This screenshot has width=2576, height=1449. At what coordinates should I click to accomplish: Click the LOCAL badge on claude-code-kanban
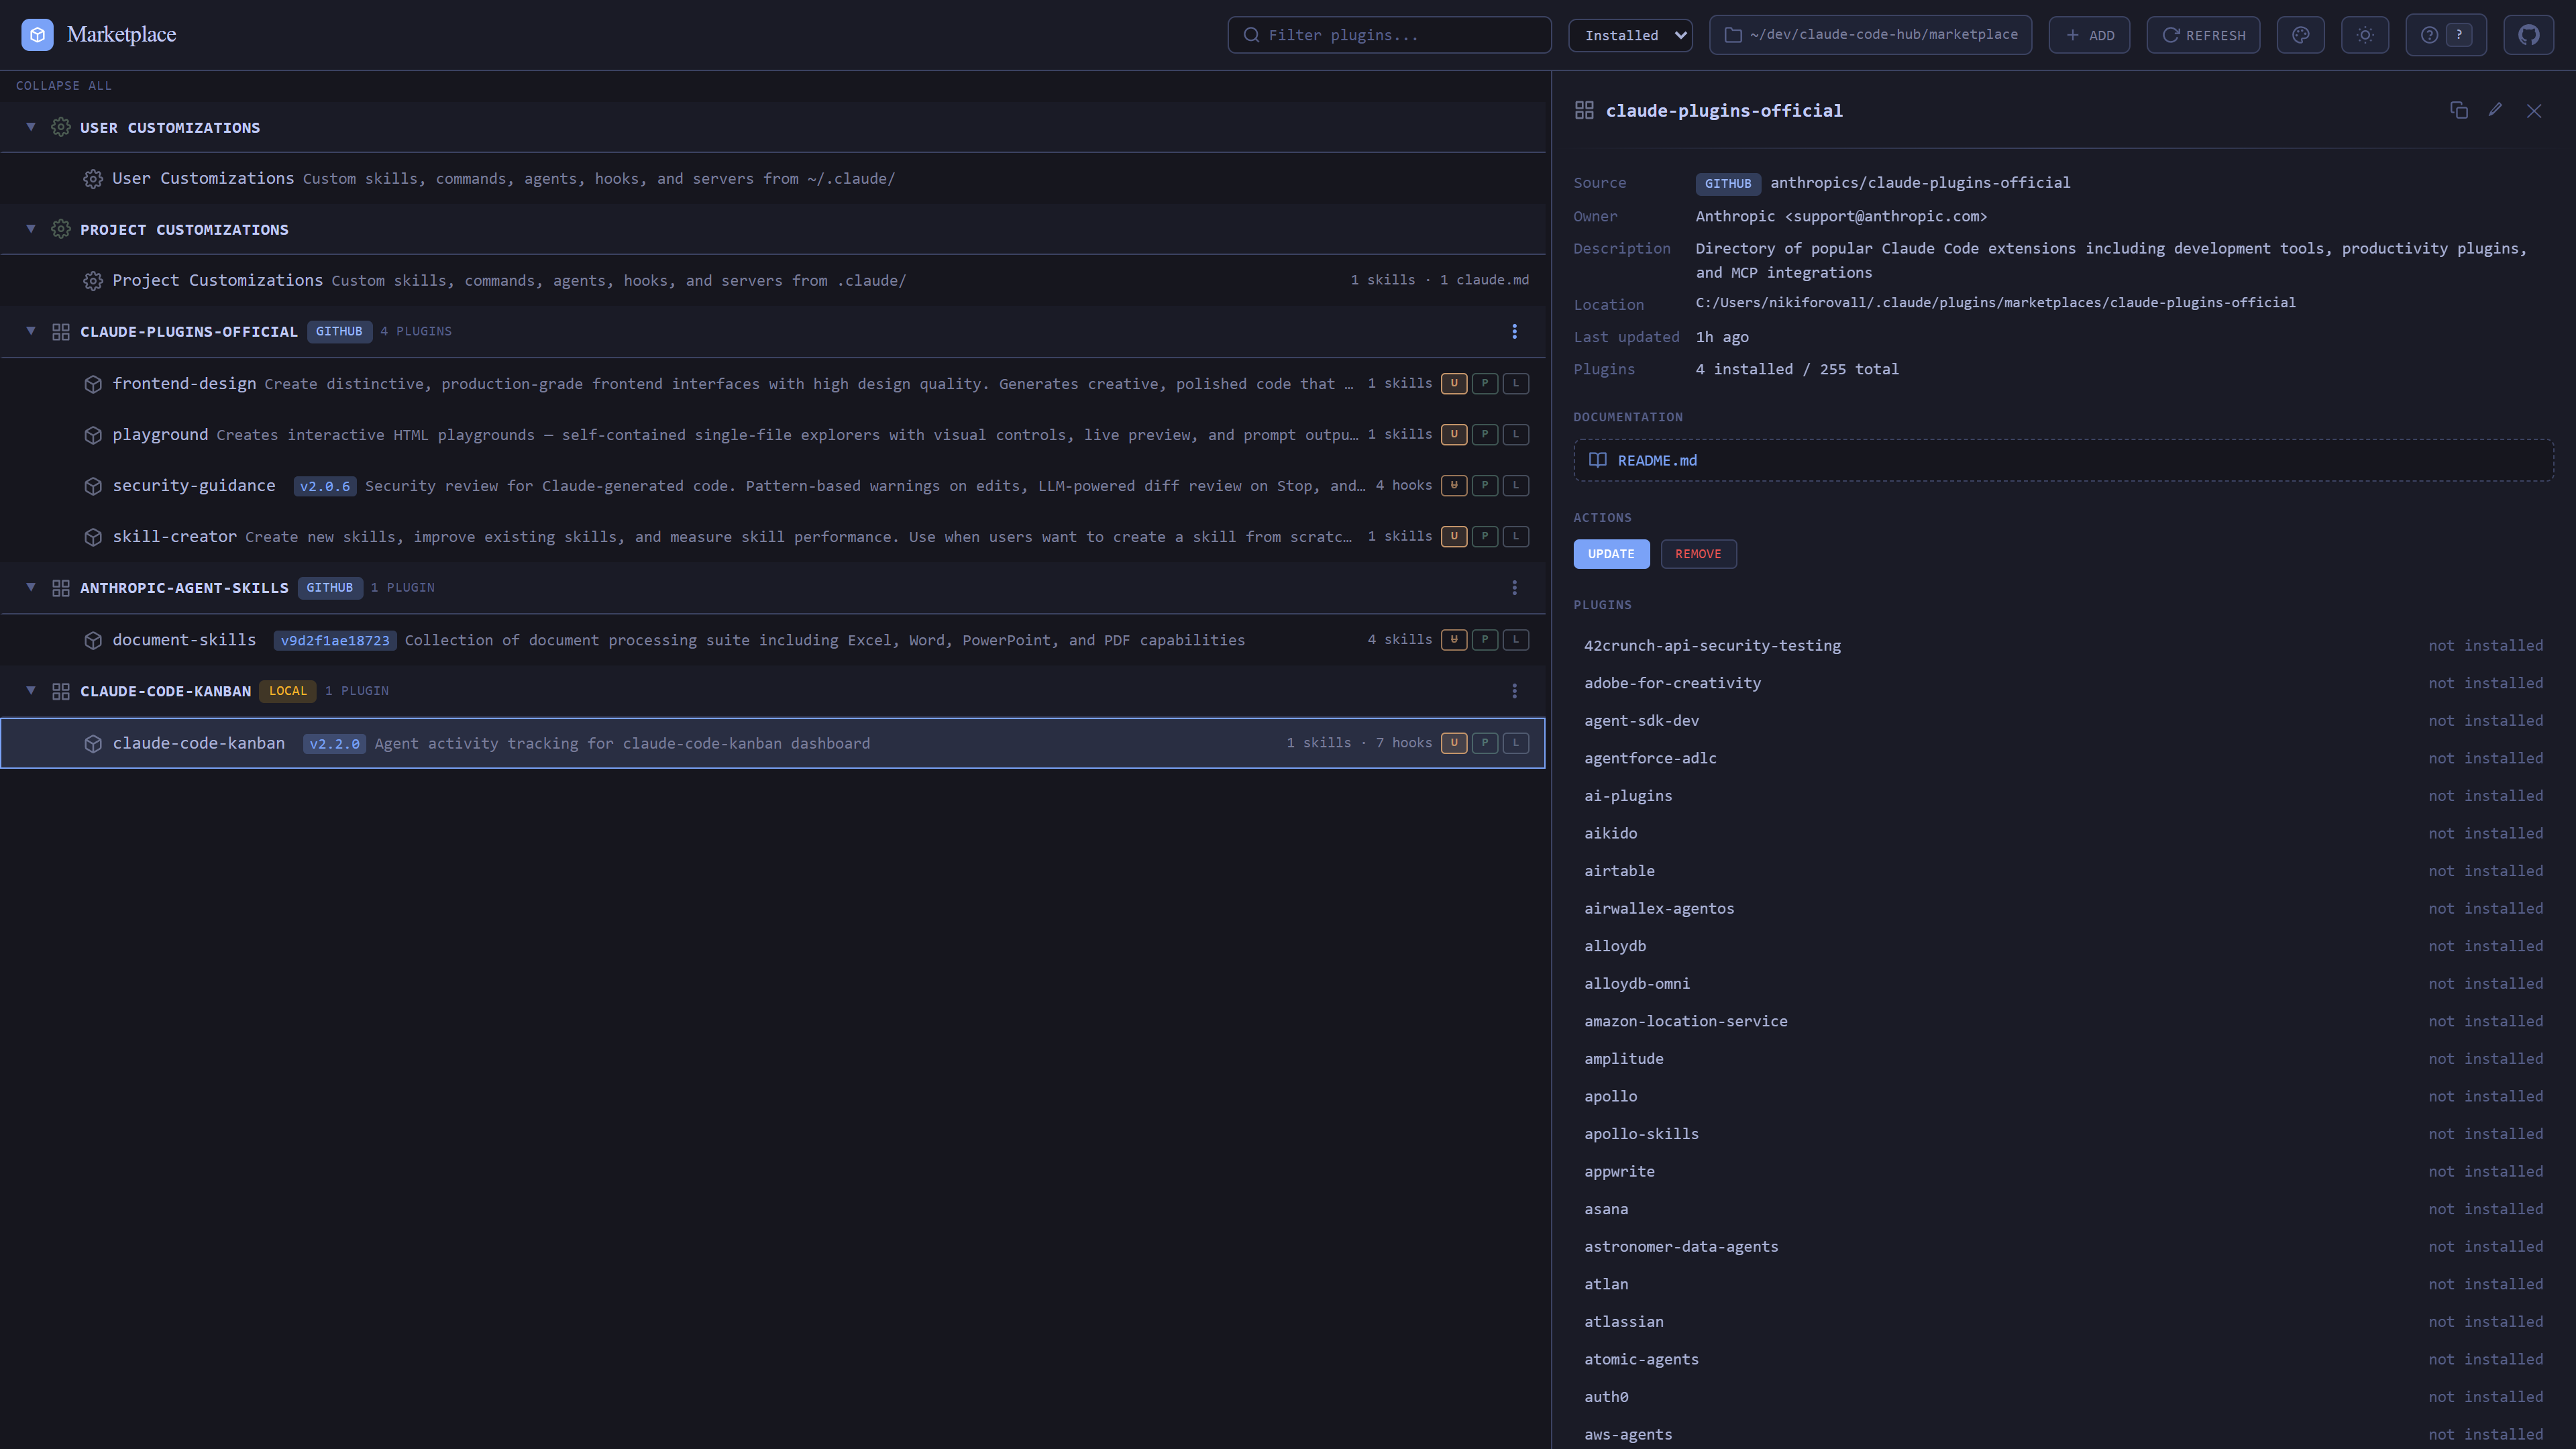pos(288,691)
